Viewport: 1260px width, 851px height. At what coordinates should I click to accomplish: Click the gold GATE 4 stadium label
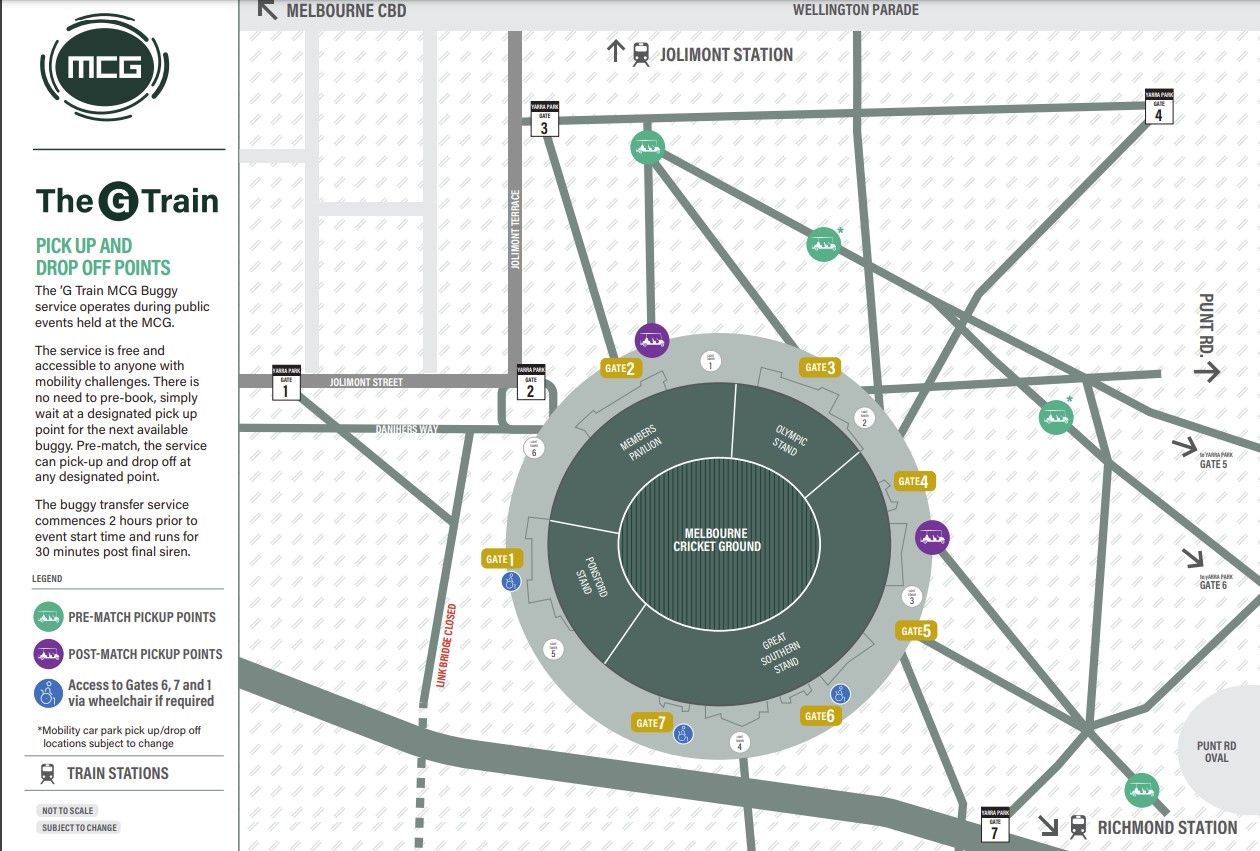pyautogui.click(x=914, y=481)
